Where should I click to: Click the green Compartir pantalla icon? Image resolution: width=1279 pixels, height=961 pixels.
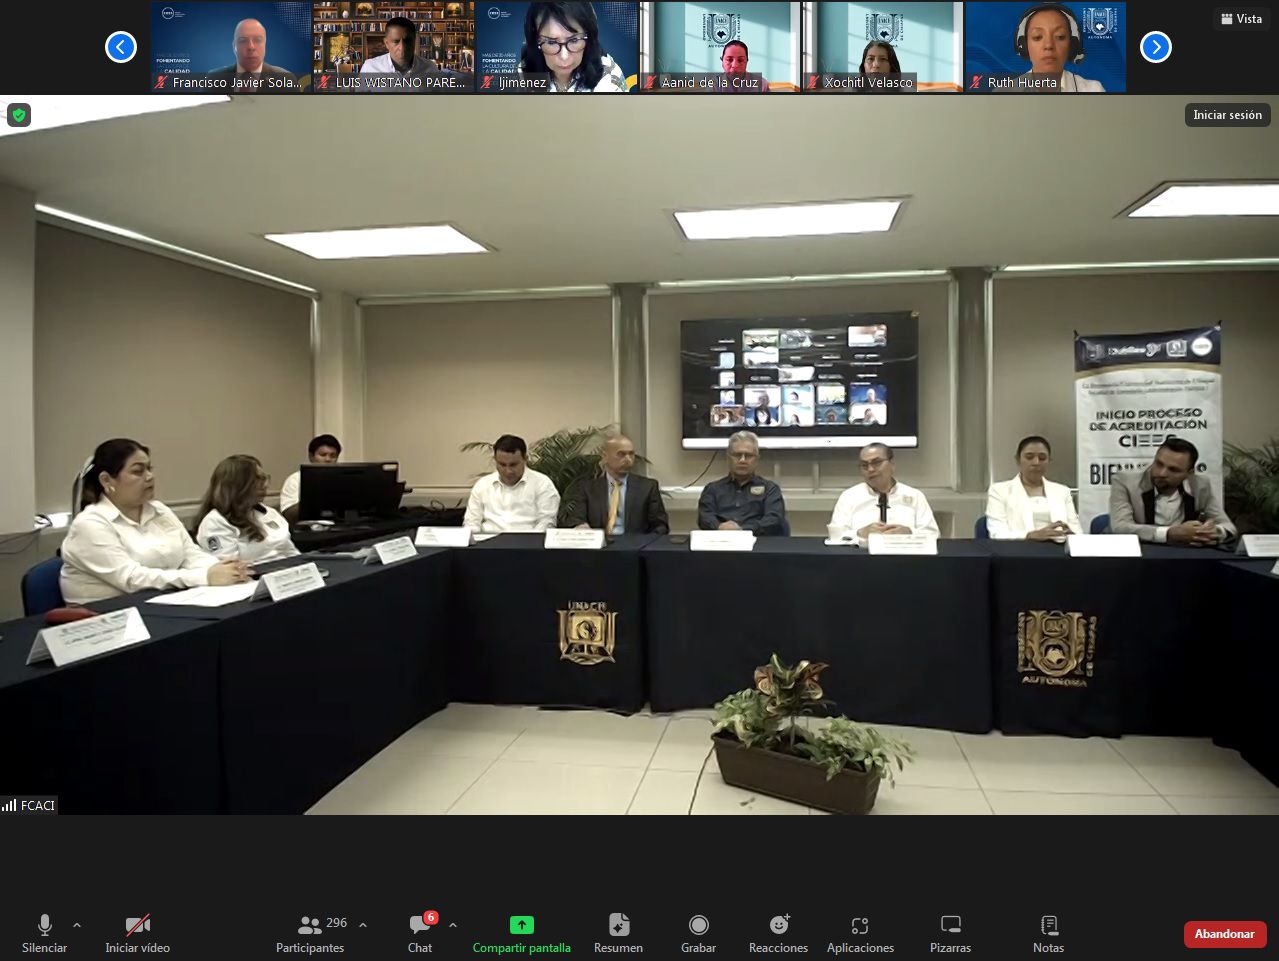[x=521, y=925]
